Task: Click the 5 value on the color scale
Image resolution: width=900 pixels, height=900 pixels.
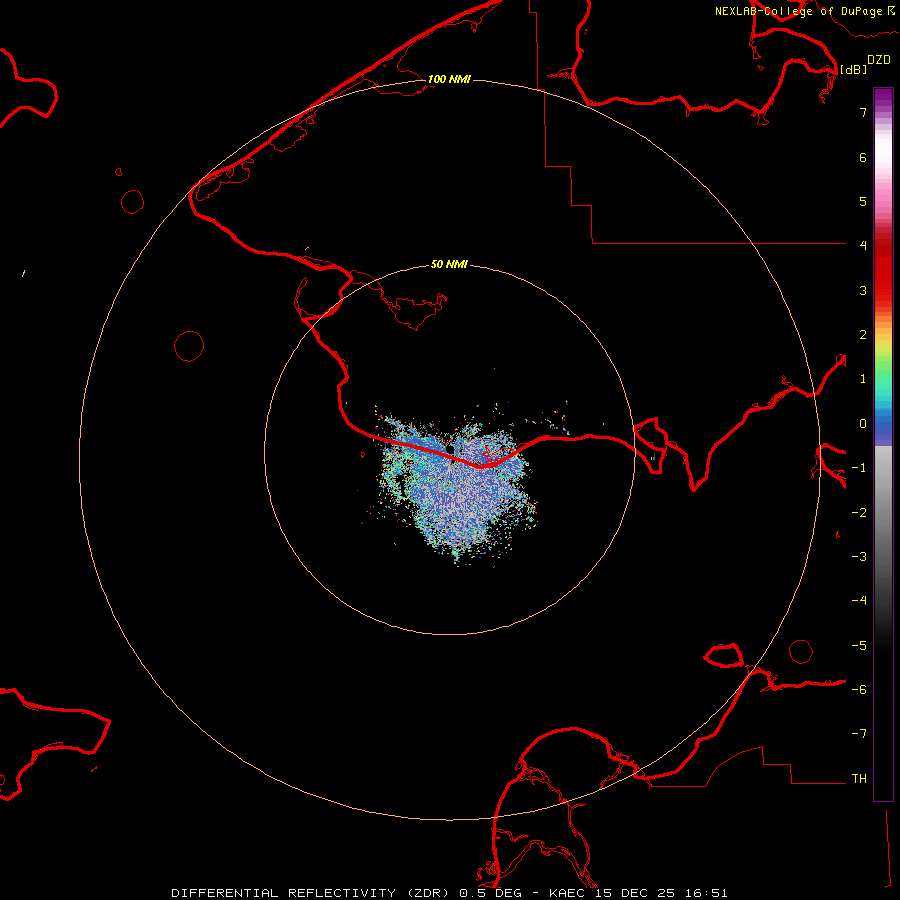Action: [863, 201]
